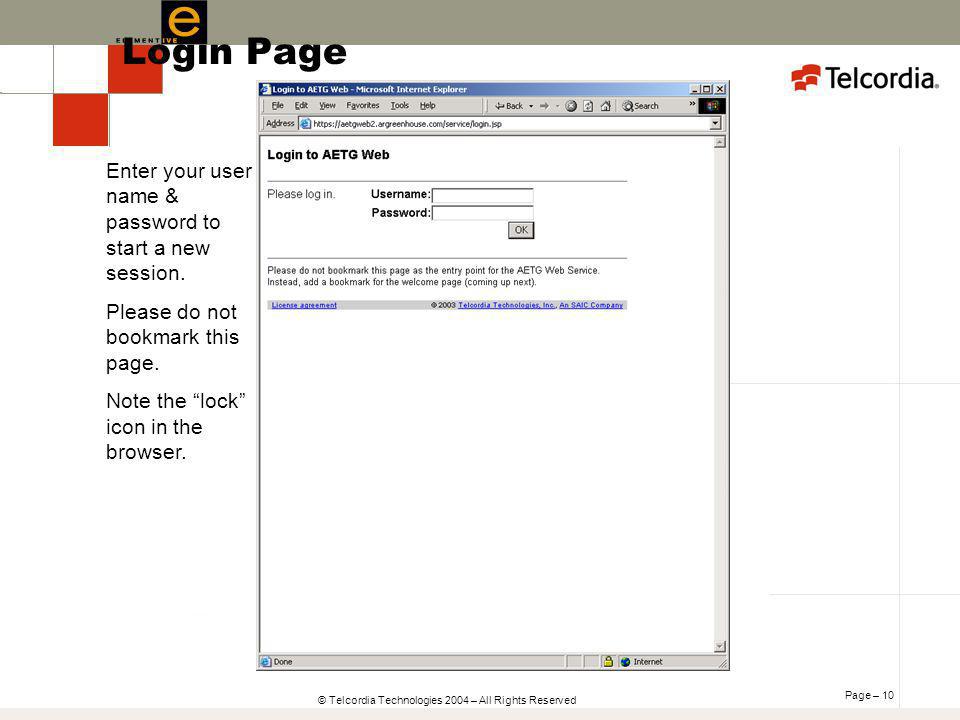Viewport: 960px width, 720px height.
Task: Minimize the Internet Explorer window
Action: [x=694, y=89]
